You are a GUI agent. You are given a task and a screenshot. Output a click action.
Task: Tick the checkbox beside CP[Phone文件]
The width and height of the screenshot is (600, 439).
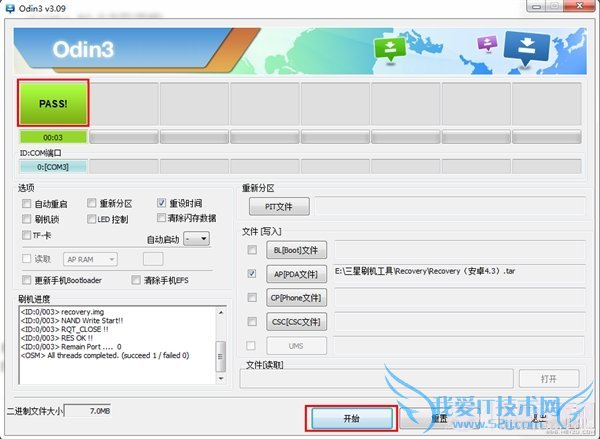(252, 297)
